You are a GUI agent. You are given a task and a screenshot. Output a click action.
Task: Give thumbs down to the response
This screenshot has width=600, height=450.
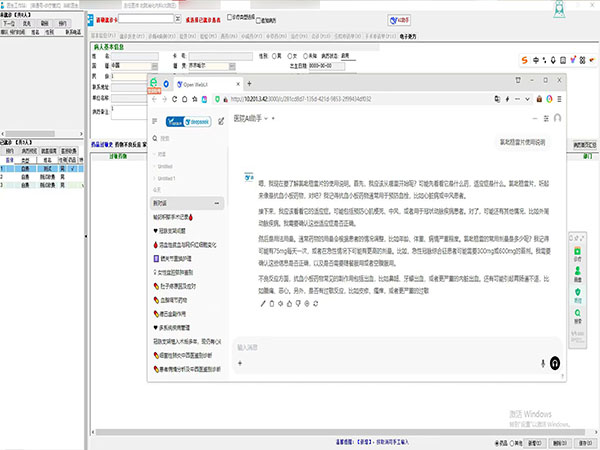[298, 304]
